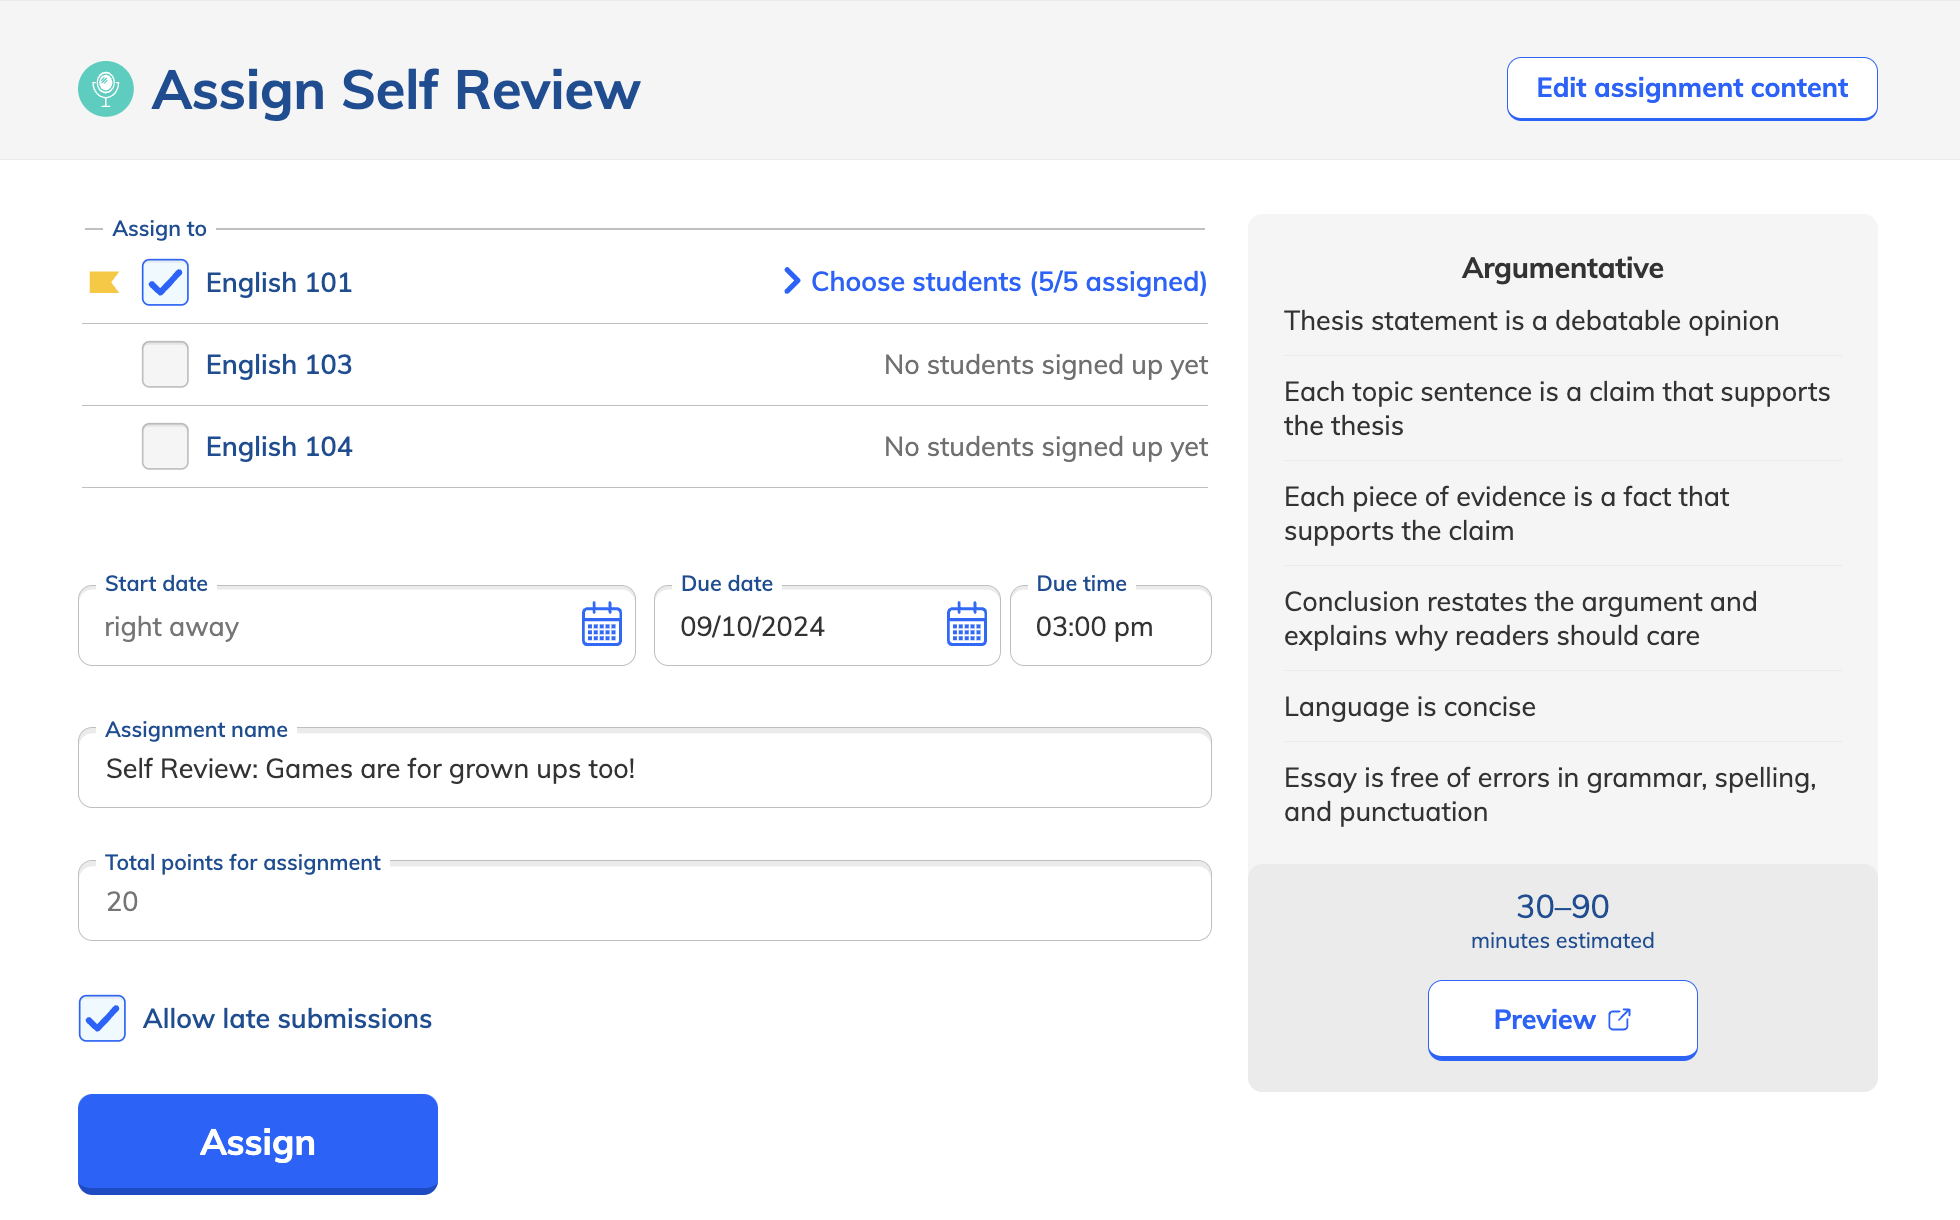Image resolution: width=1960 pixels, height=1220 pixels.
Task: Click the yellow flag beside English 101
Action: 105,282
